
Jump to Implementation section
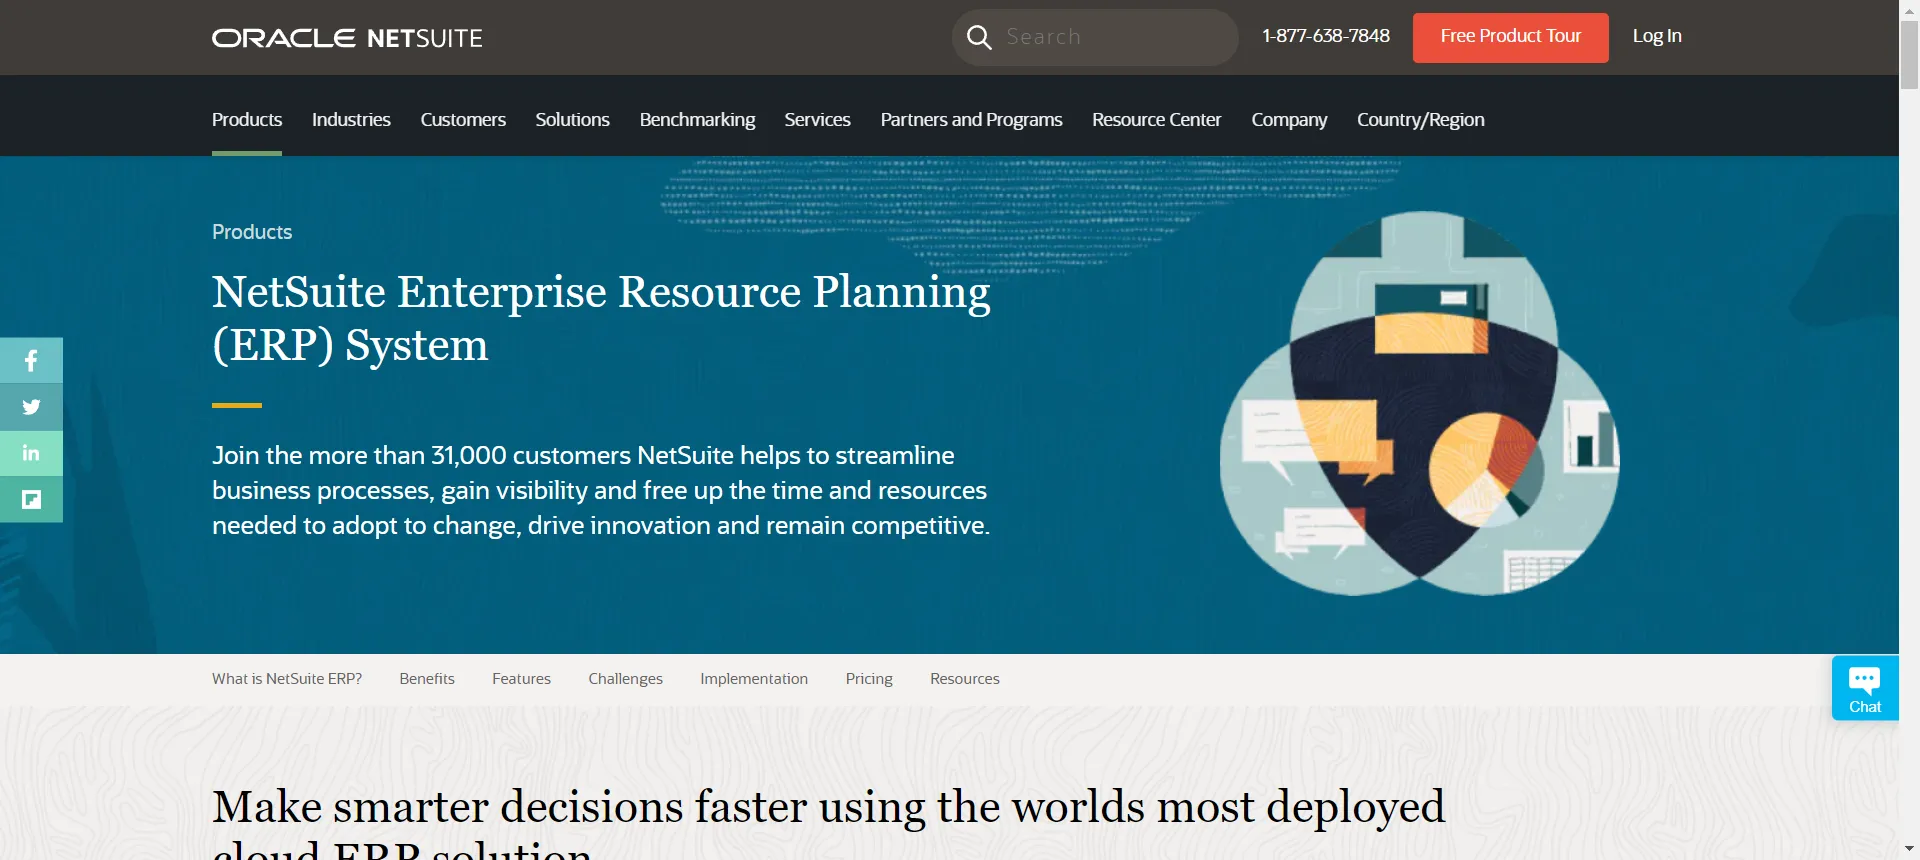coord(754,679)
